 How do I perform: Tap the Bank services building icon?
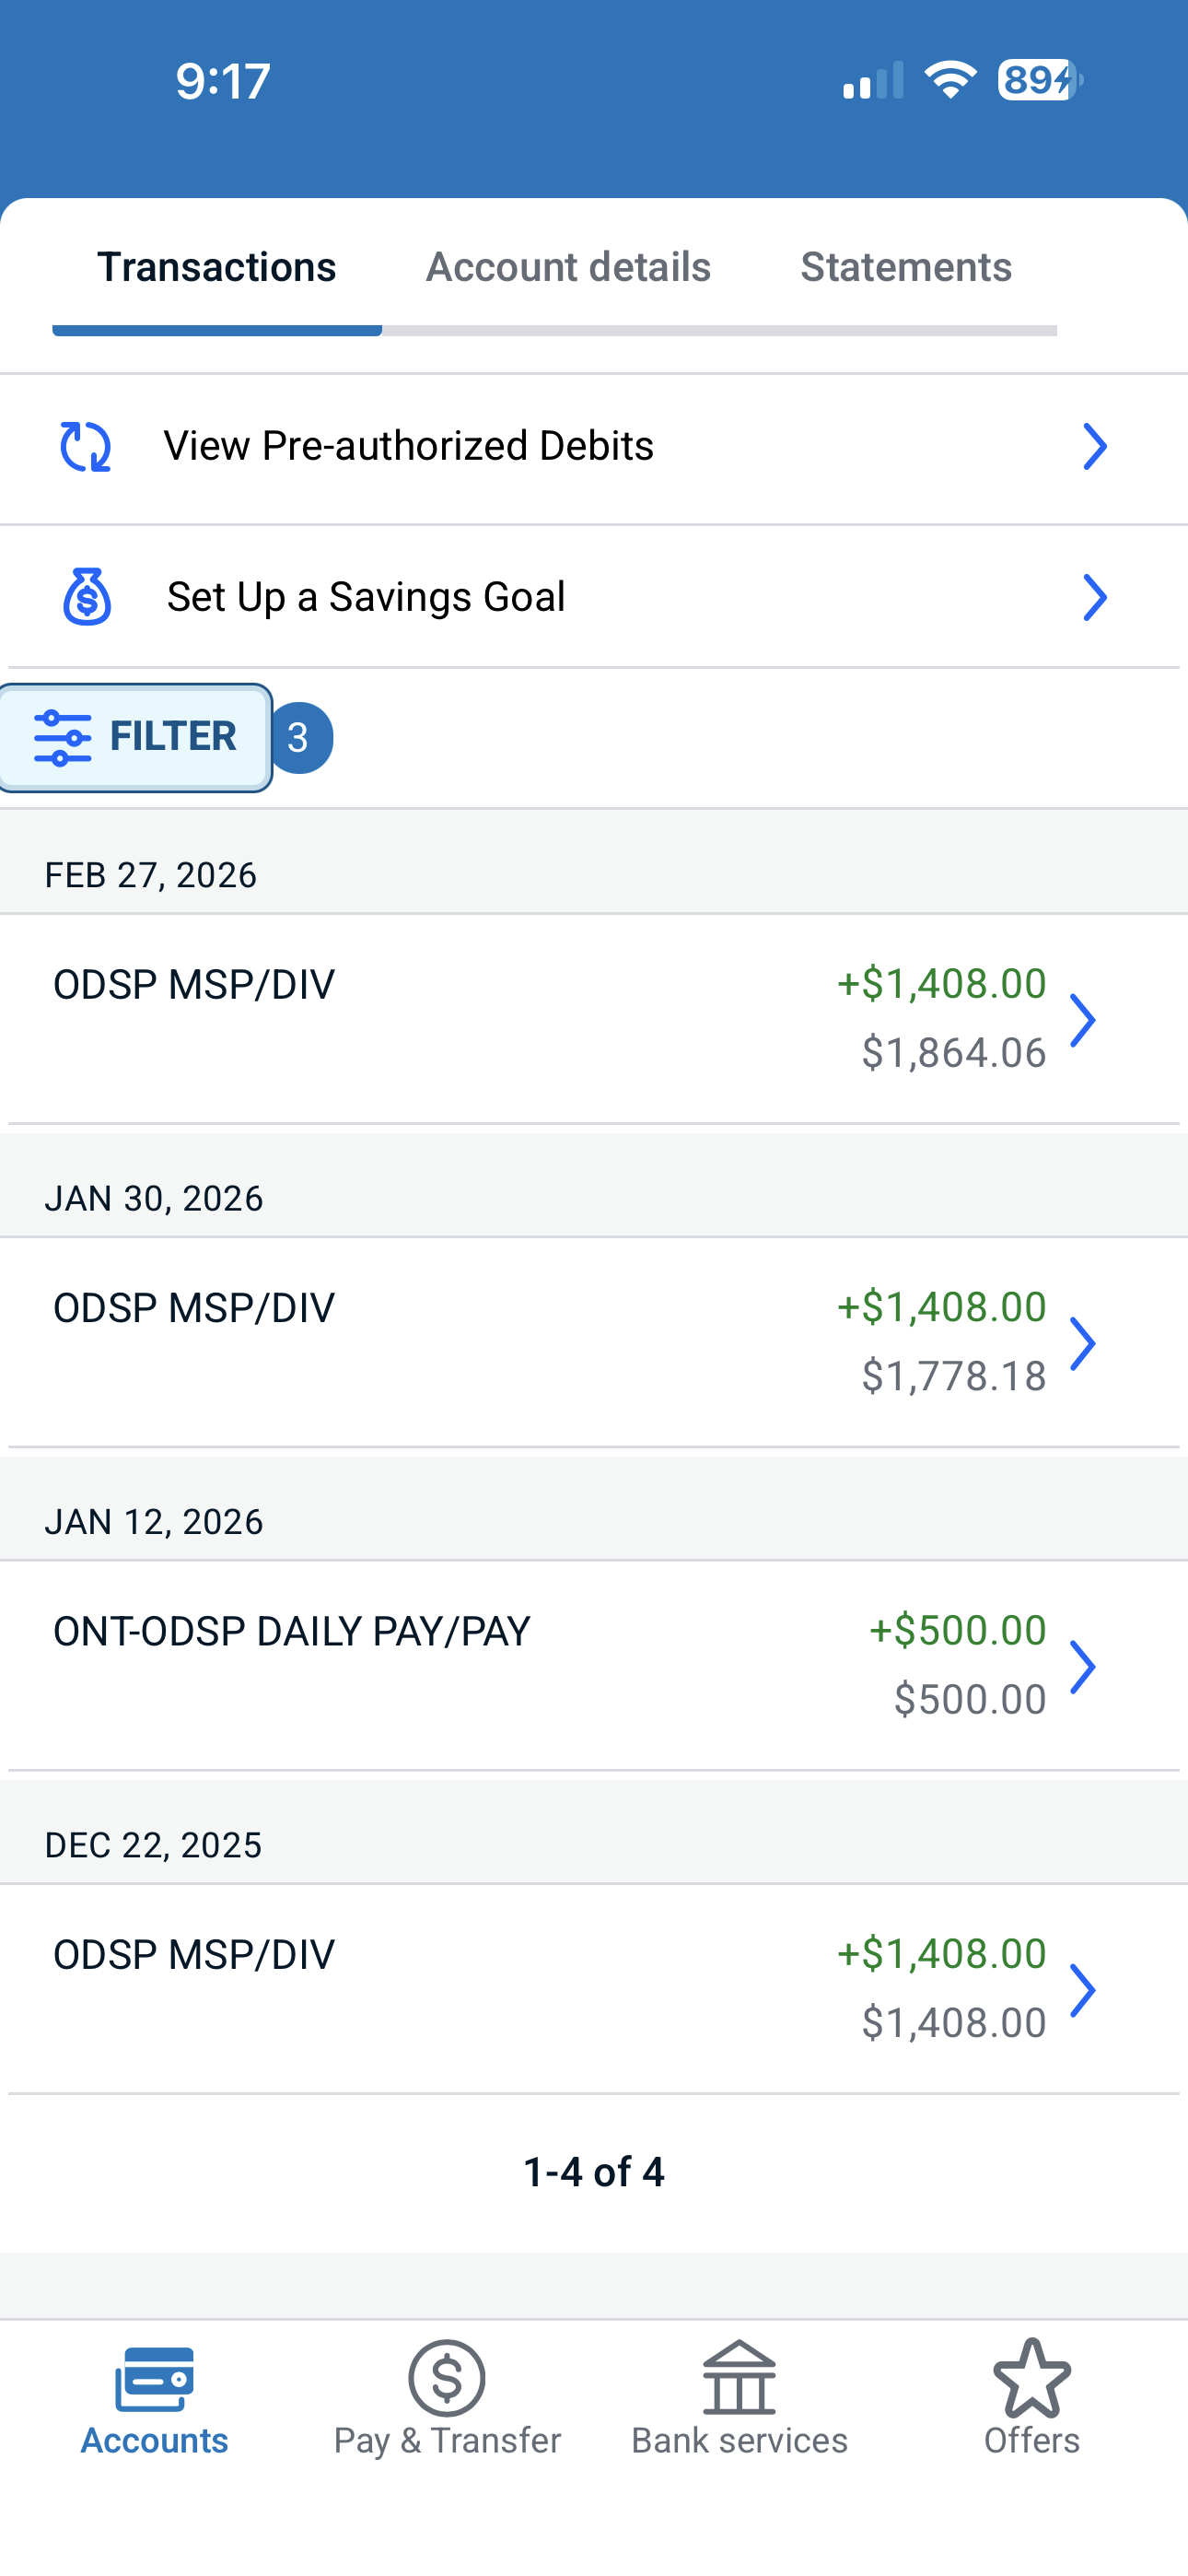point(739,2379)
